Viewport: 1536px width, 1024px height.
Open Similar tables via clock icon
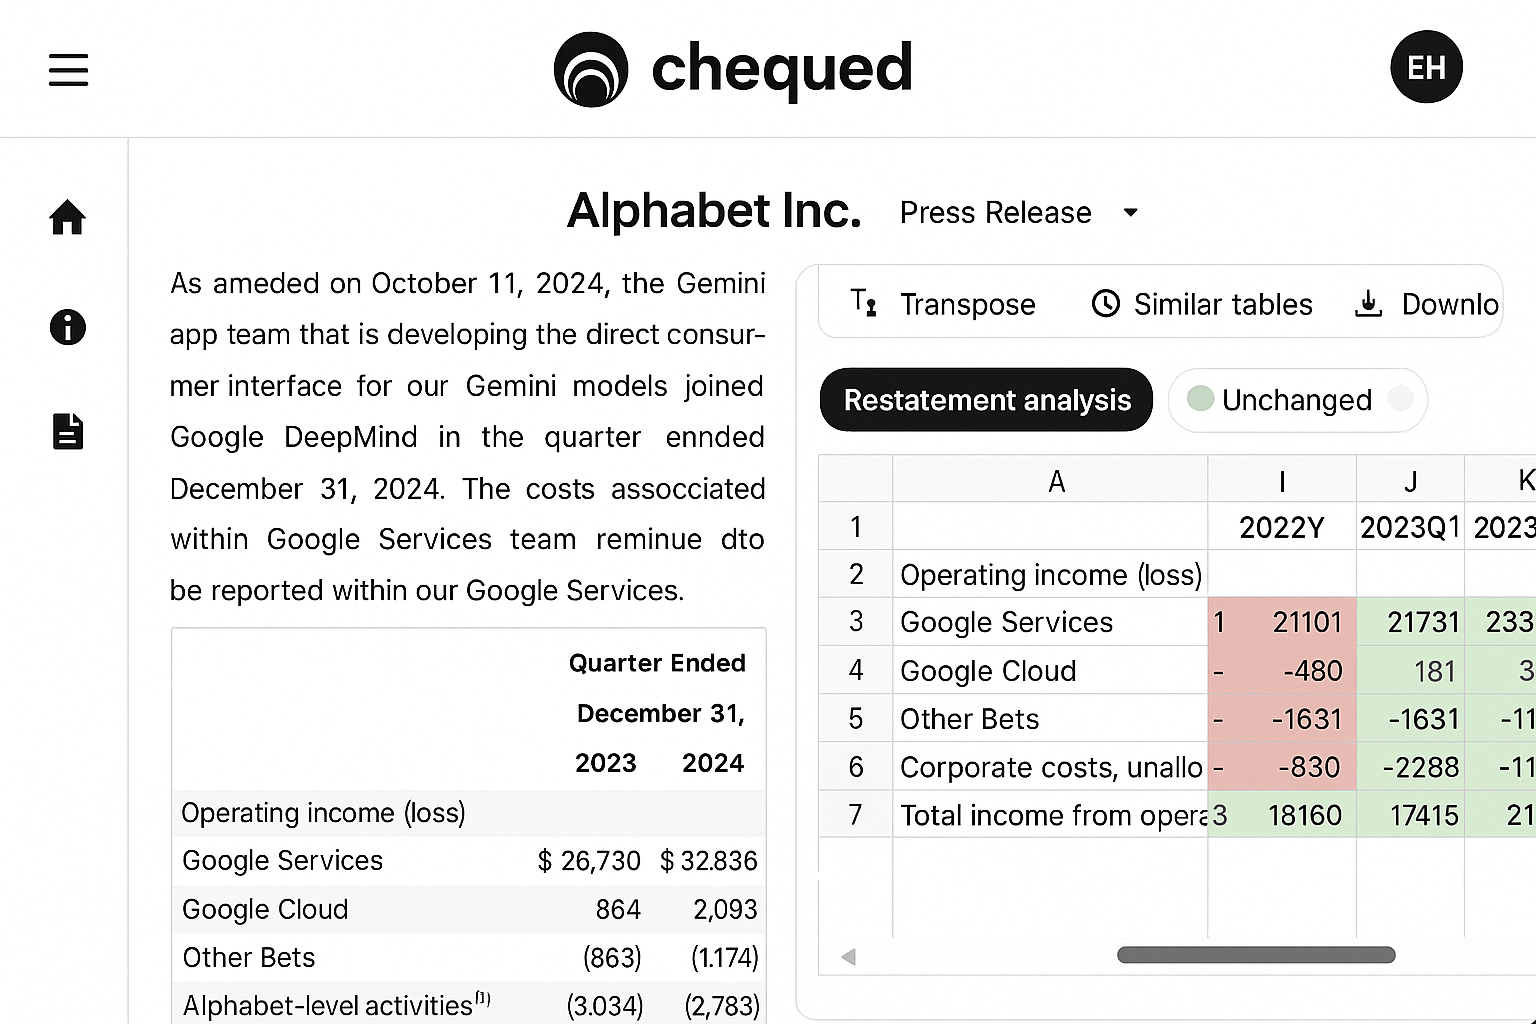pyautogui.click(x=1106, y=303)
